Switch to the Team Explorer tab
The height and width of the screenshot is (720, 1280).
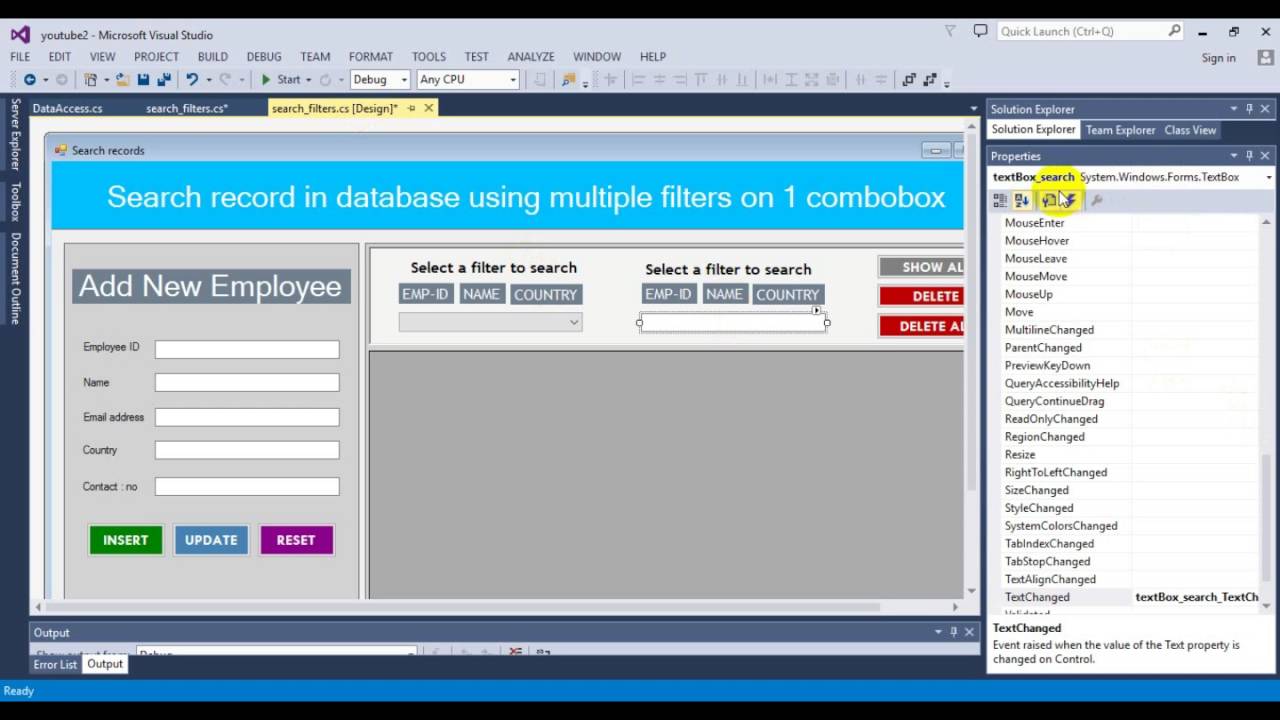click(1120, 130)
